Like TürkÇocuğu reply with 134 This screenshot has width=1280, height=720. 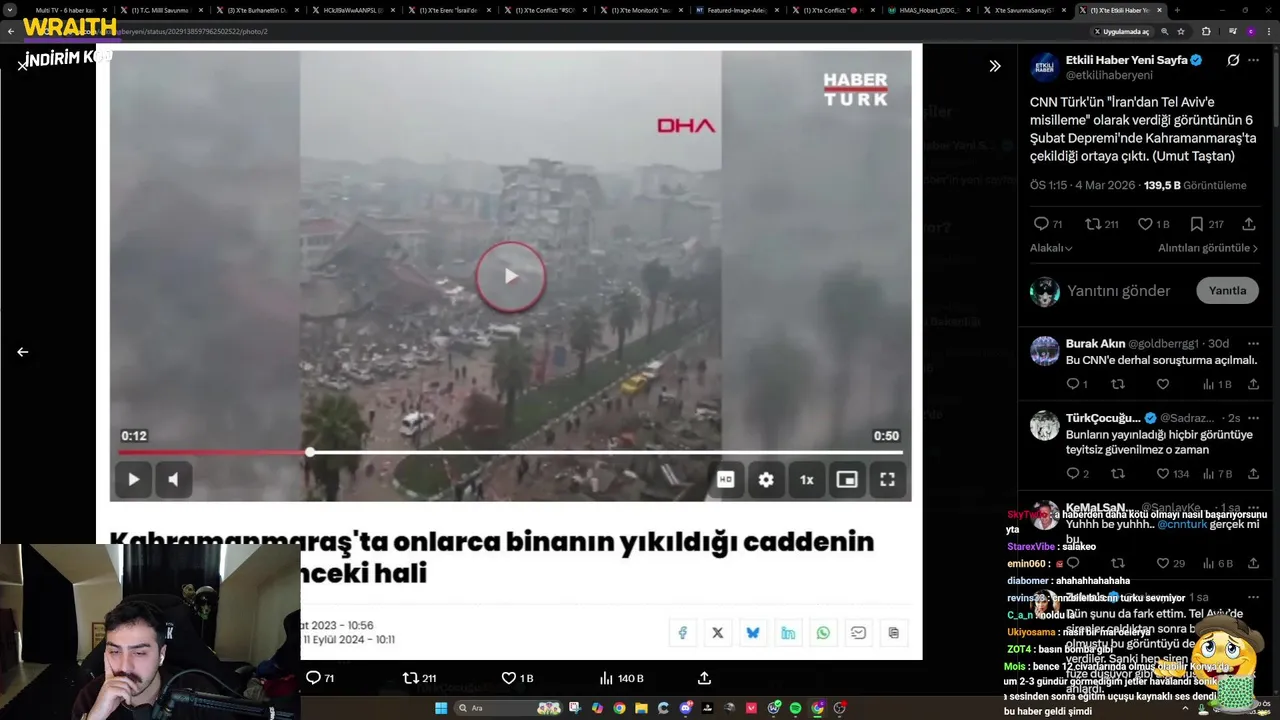click(1172, 474)
